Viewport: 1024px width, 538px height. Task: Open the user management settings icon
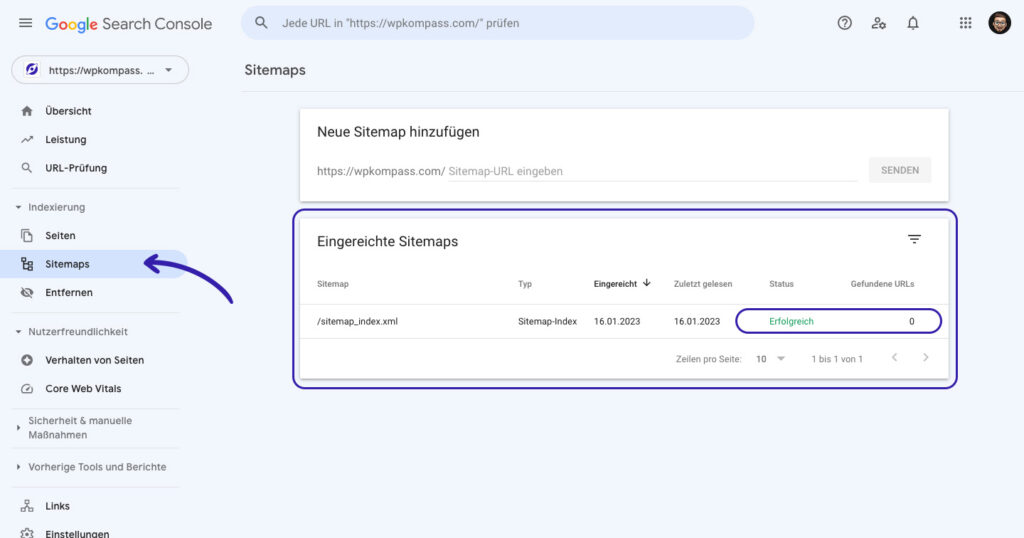[x=879, y=23]
